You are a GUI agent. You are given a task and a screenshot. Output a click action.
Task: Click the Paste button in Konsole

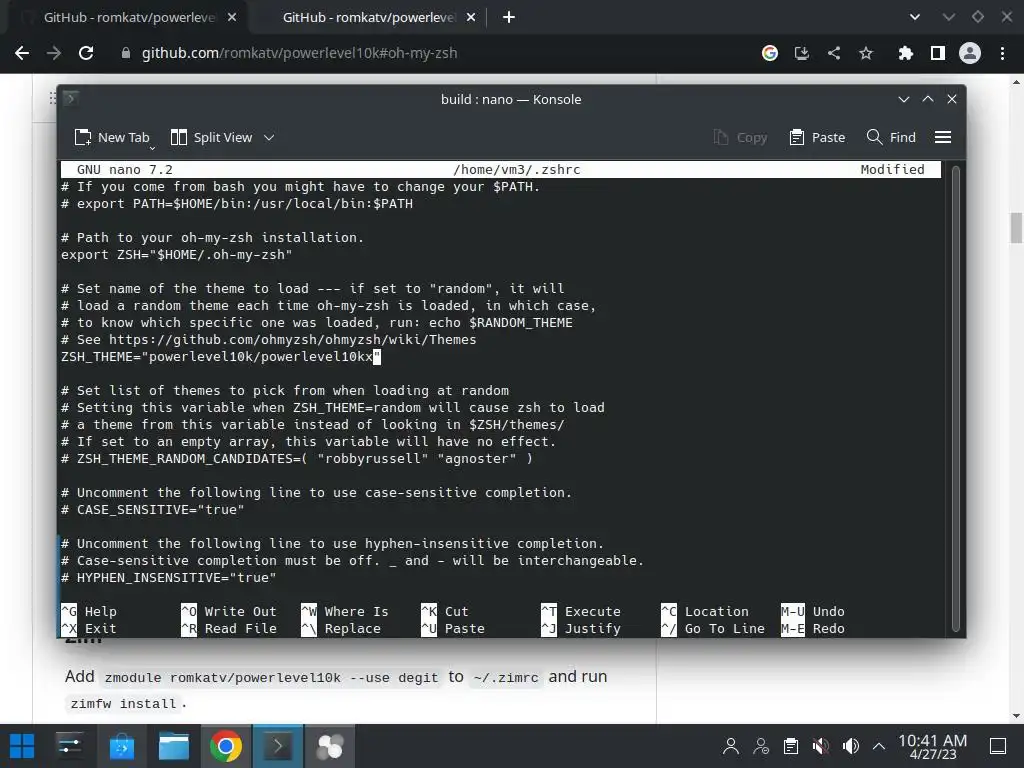tap(817, 137)
